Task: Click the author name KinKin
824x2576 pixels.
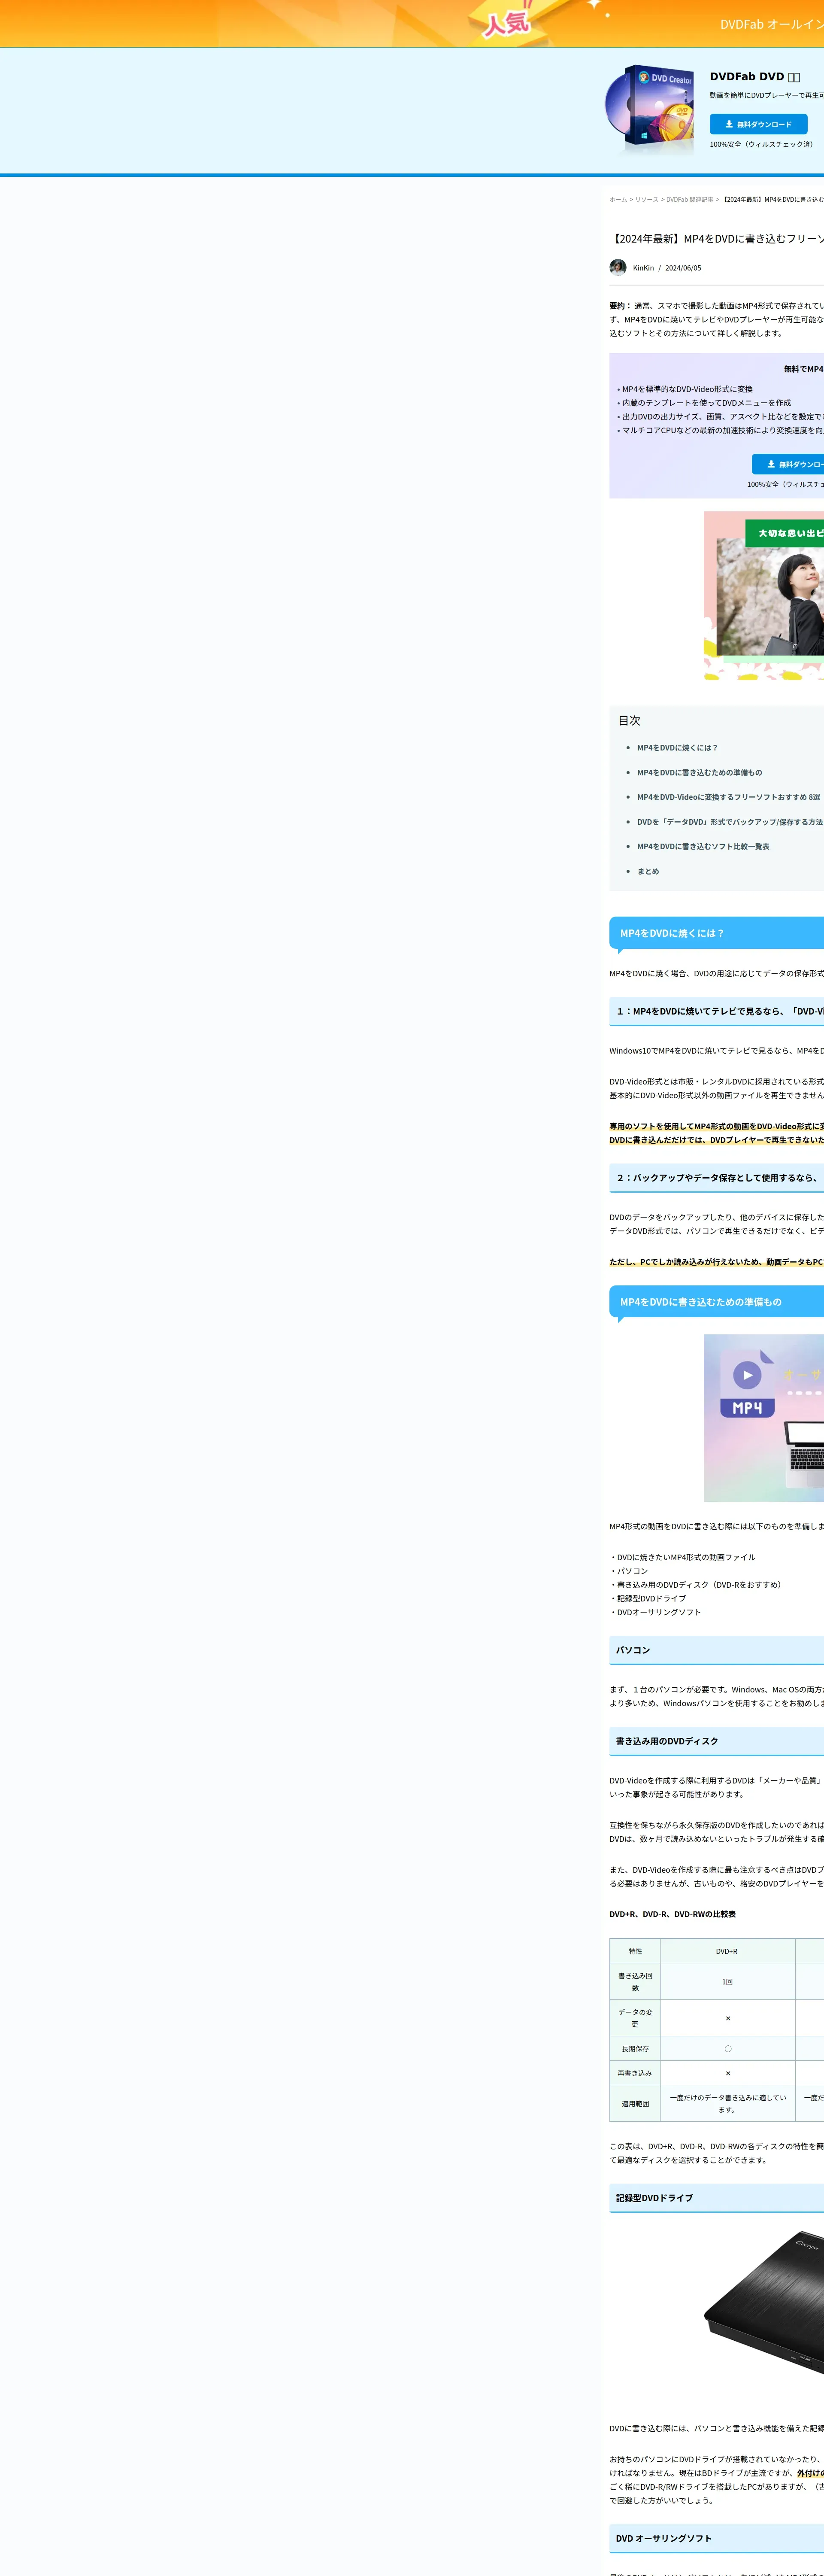Action: coord(643,268)
